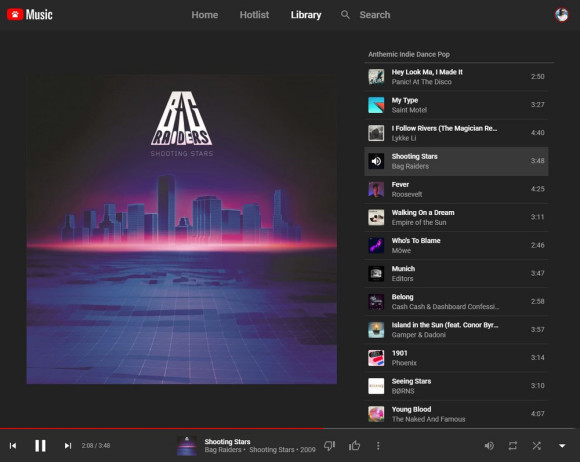Click the 2:08 / 3:48 time display
The height and width of the screenshot is (462, 580).
(96, 446)
